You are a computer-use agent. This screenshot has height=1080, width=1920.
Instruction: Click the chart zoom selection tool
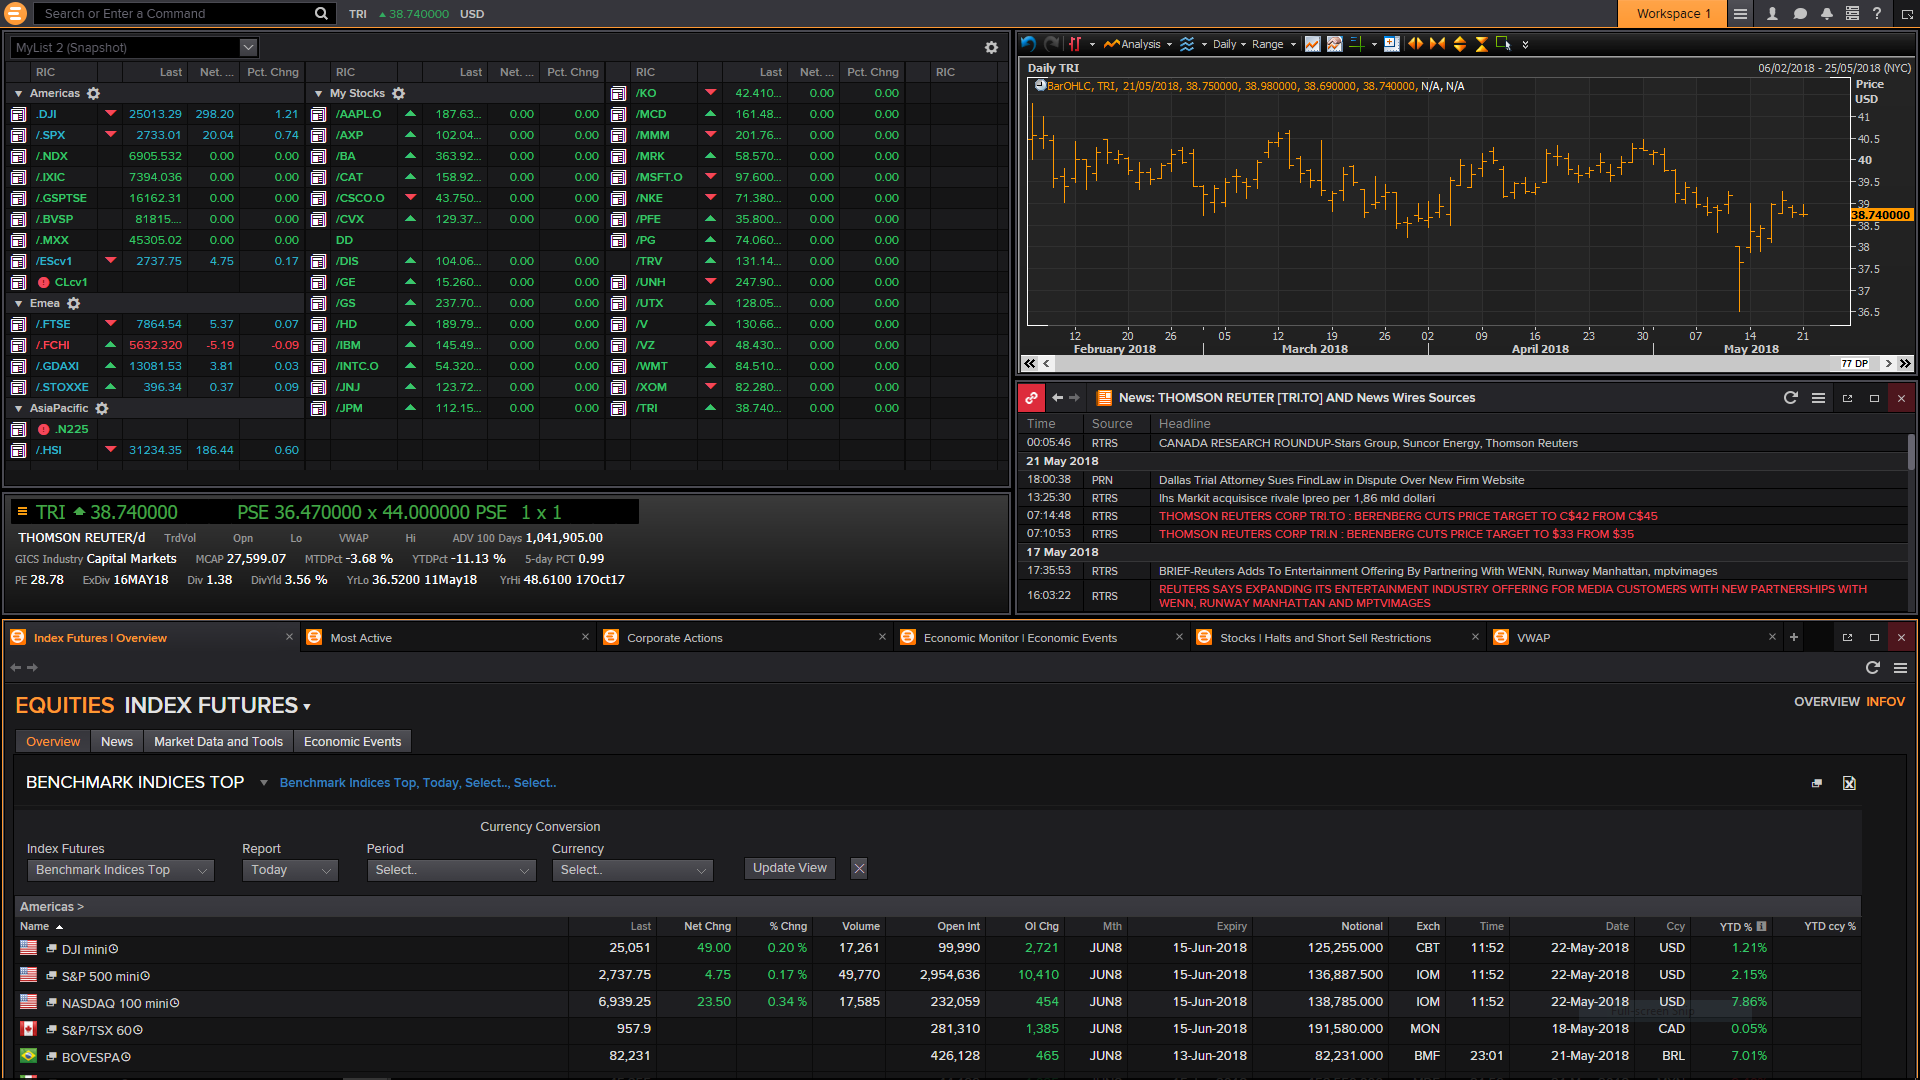[1503, 44]
